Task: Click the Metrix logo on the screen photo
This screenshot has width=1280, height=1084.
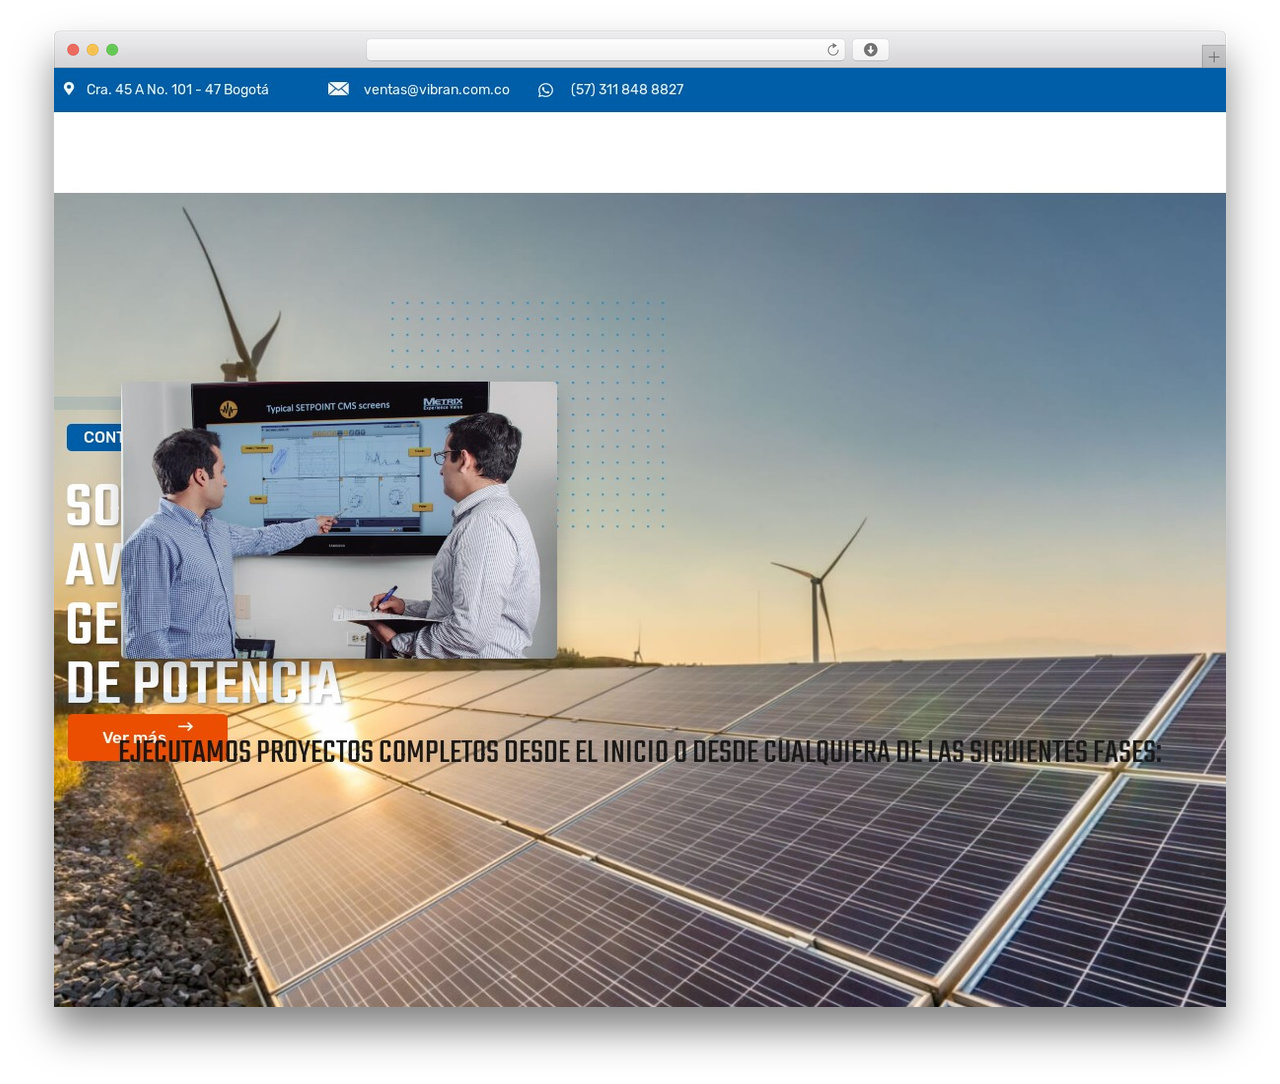Action: [442, 403]
